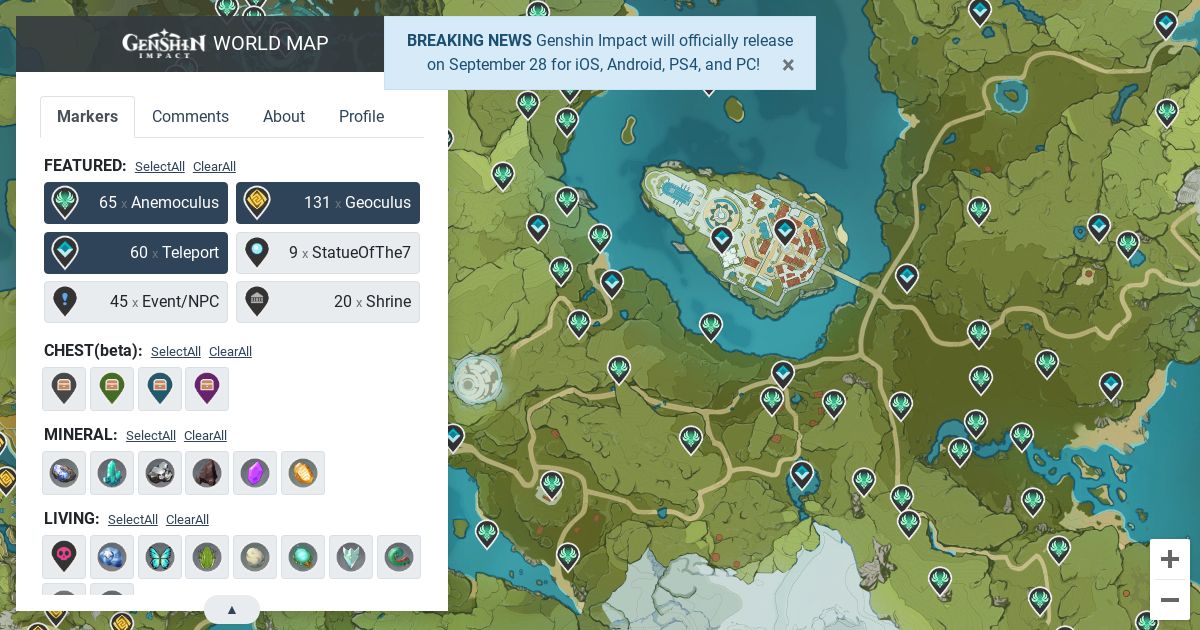1200x630 pixels.
Task: Toggle the 65 x Anemoculus filter
Action: coord(136,203)
